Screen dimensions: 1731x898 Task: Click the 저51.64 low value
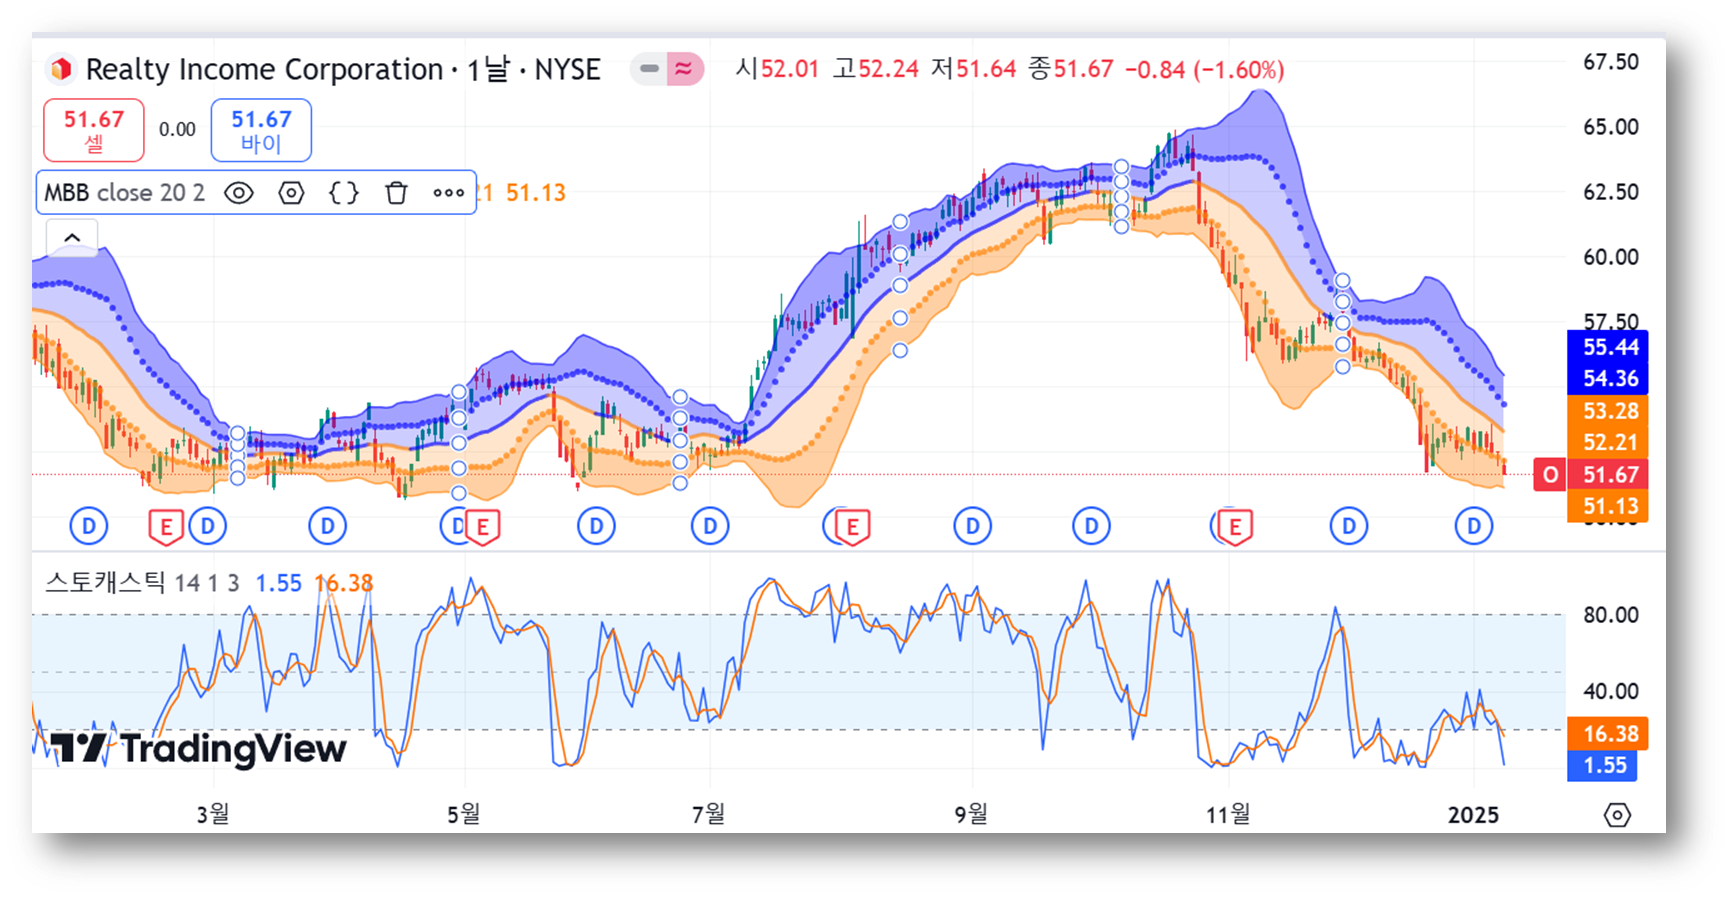pyautogui.click(x=973, y=69)
